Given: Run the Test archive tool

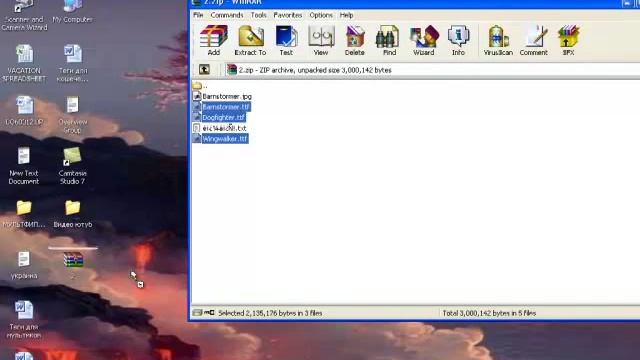Looking at the screenshot, I should (x=286, y=40).
